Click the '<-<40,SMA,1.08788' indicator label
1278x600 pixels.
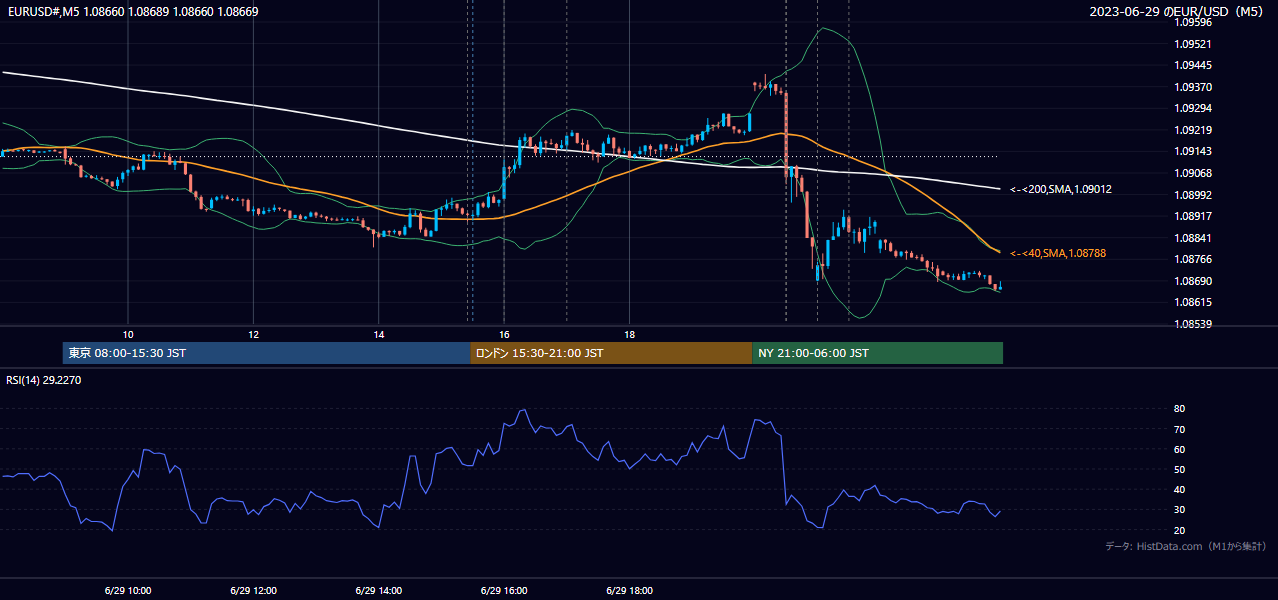[x=1058, y=254]
